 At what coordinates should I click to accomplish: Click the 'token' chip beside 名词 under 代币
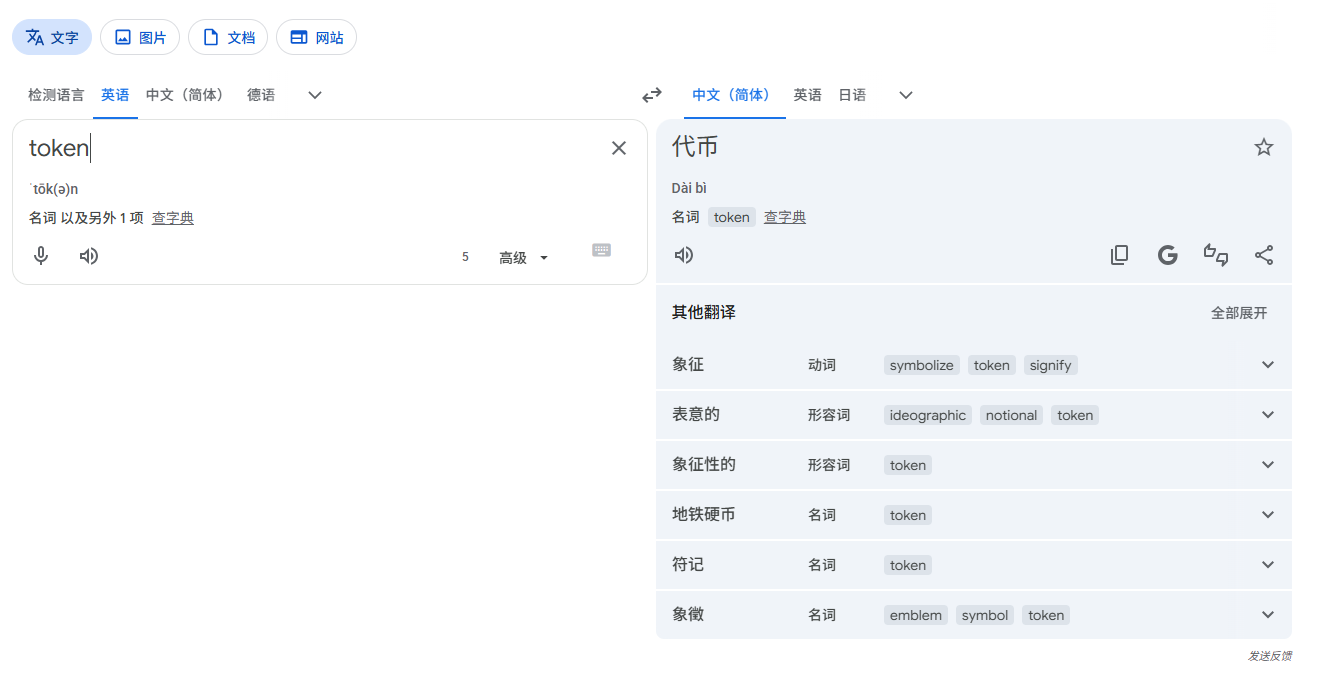[x=732, y=217]
